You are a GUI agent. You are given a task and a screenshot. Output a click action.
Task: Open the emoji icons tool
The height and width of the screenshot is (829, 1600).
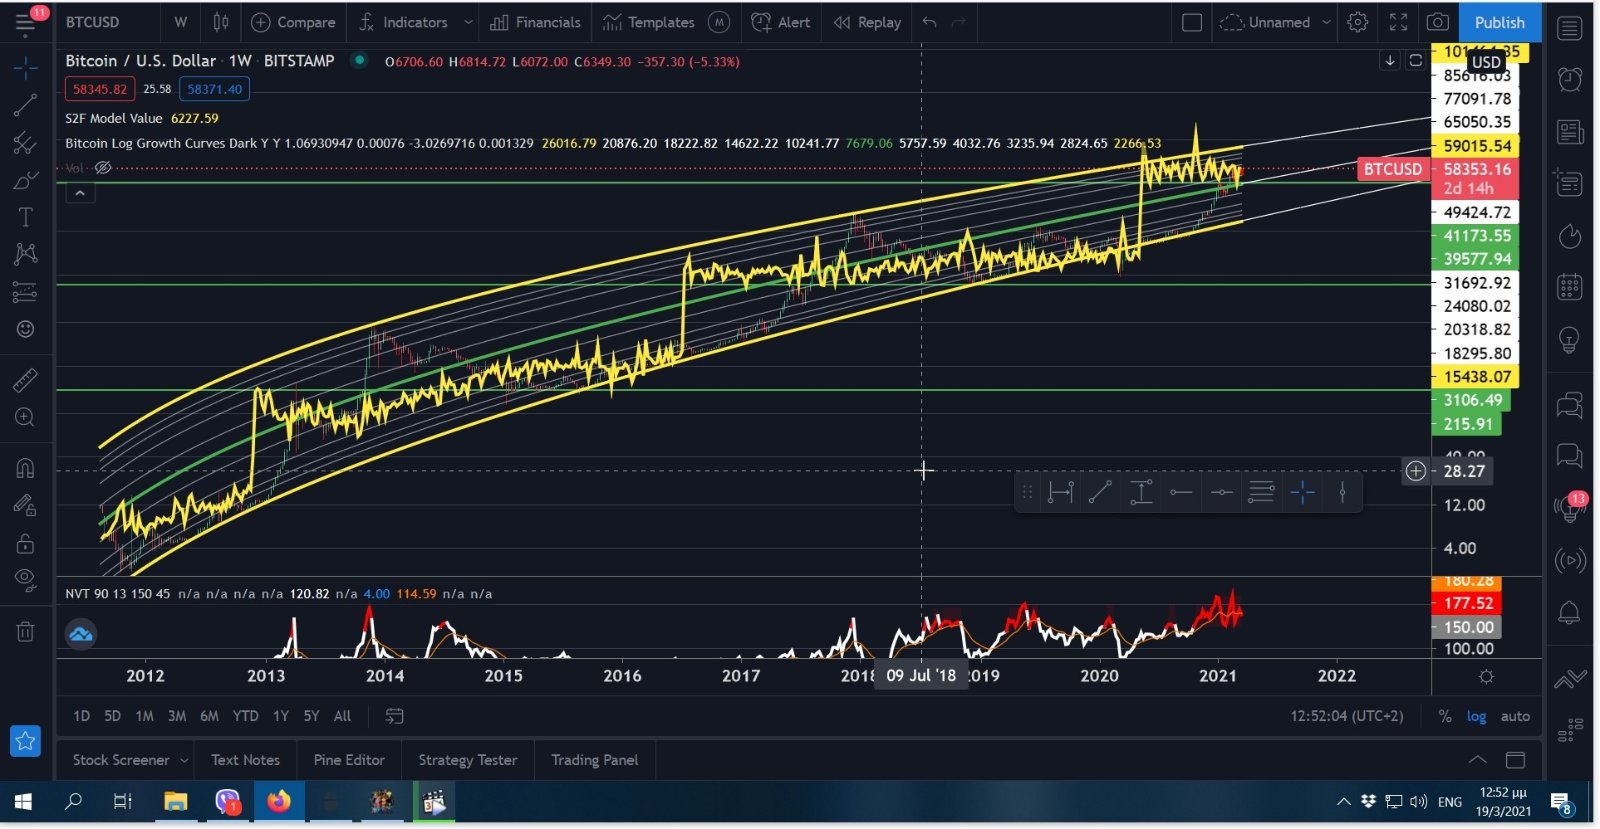click(25, 329)
